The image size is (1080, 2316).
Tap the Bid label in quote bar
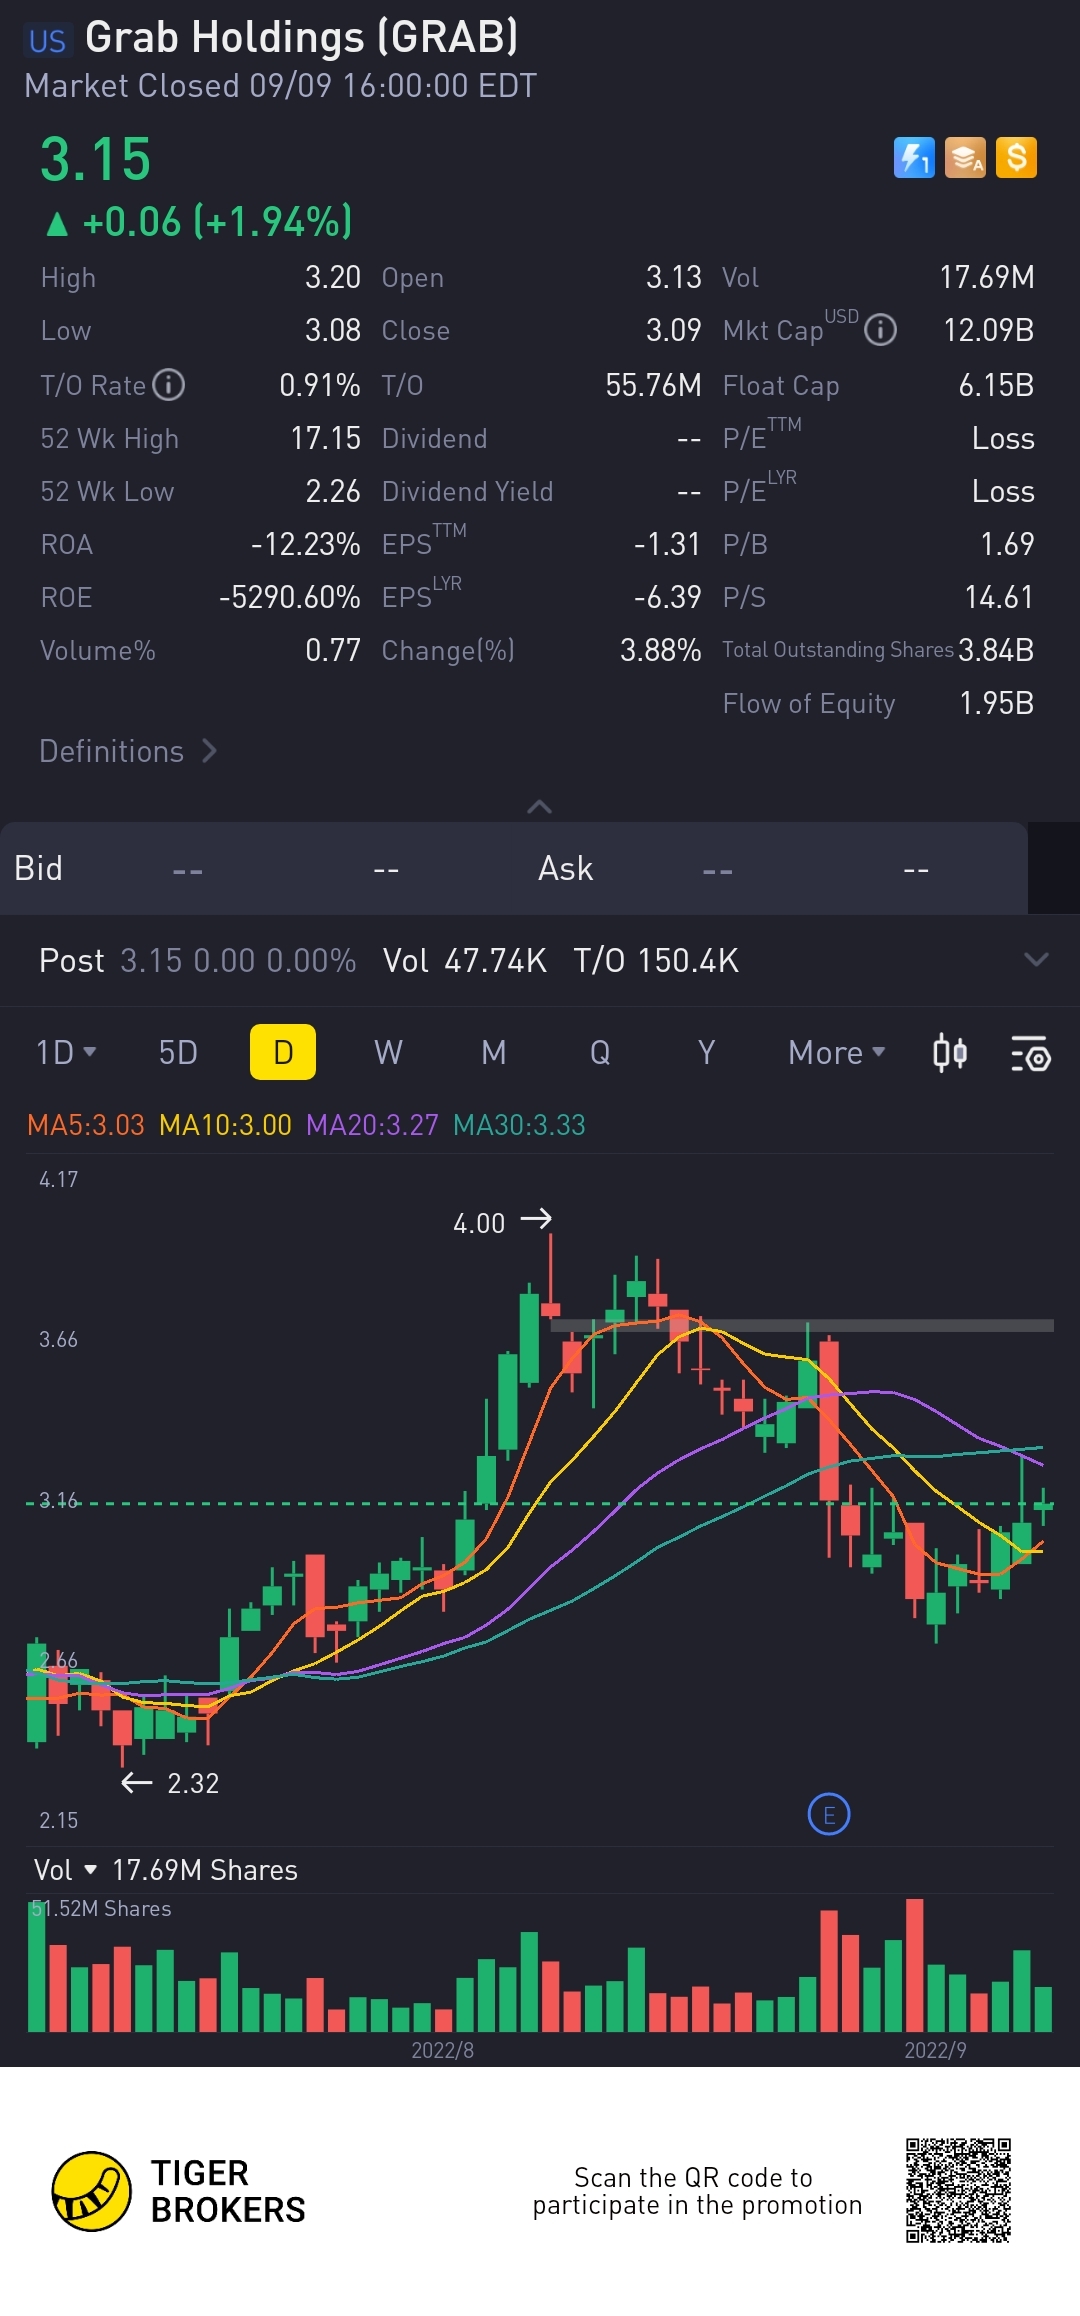tap(38, 868)
